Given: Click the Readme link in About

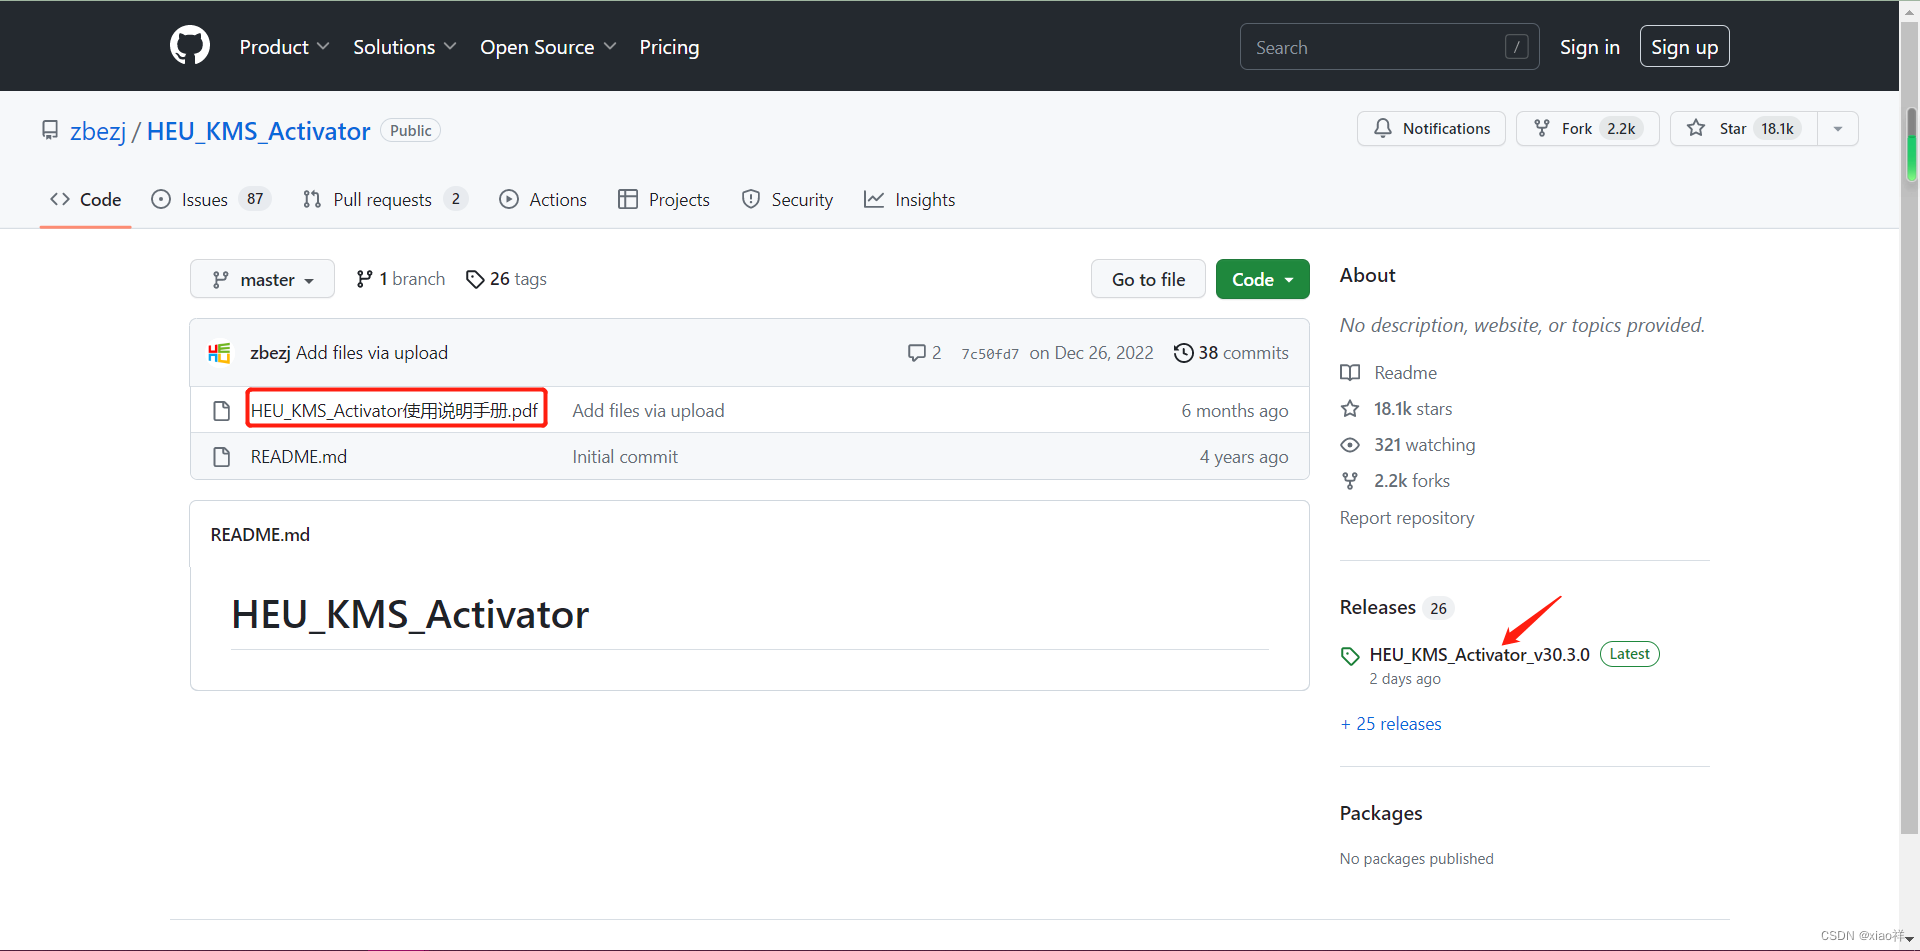Looking at the screenshot, I should pyautogui.click(x=1405, y=373).
